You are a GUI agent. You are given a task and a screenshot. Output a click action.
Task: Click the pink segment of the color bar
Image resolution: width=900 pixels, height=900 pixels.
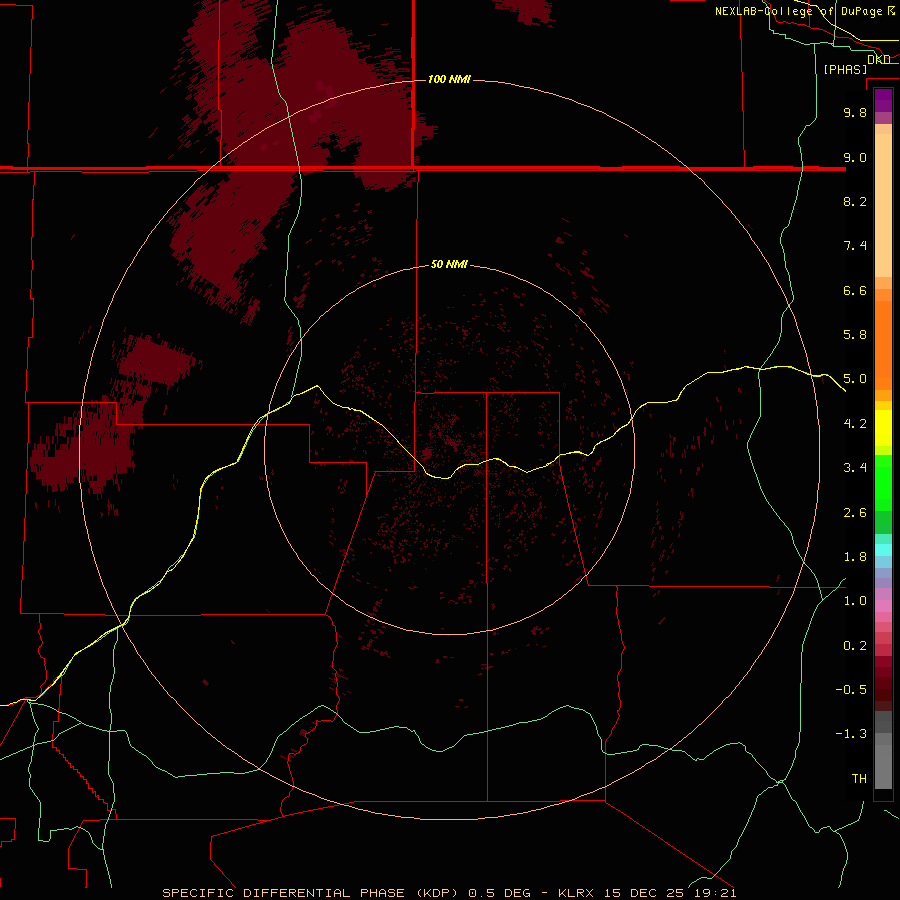883,606
